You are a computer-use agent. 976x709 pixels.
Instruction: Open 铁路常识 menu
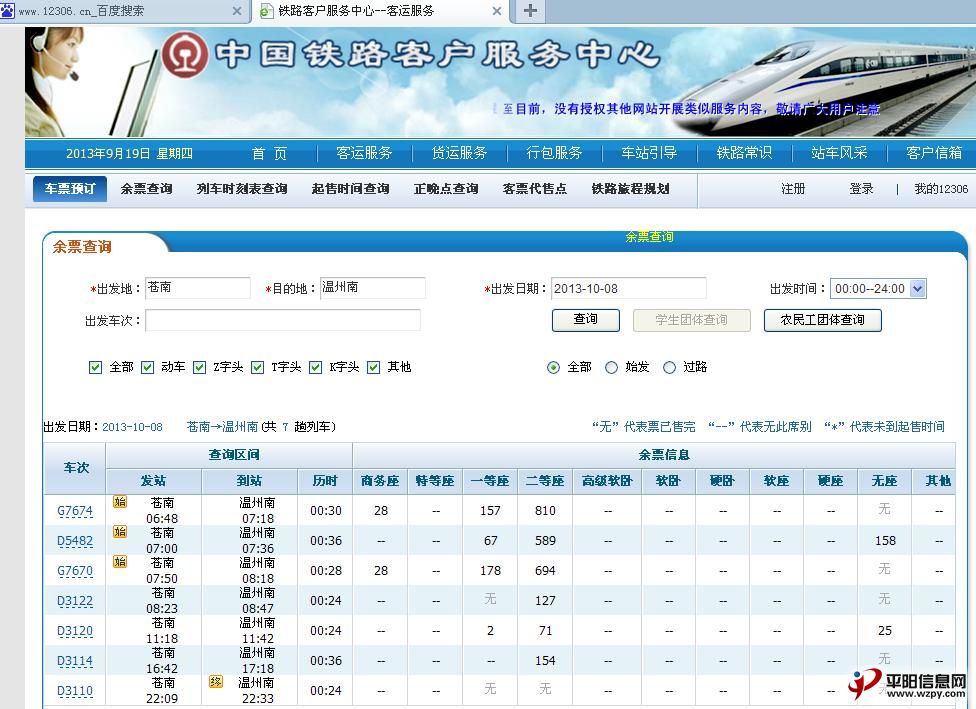click(x=744, y=153)
